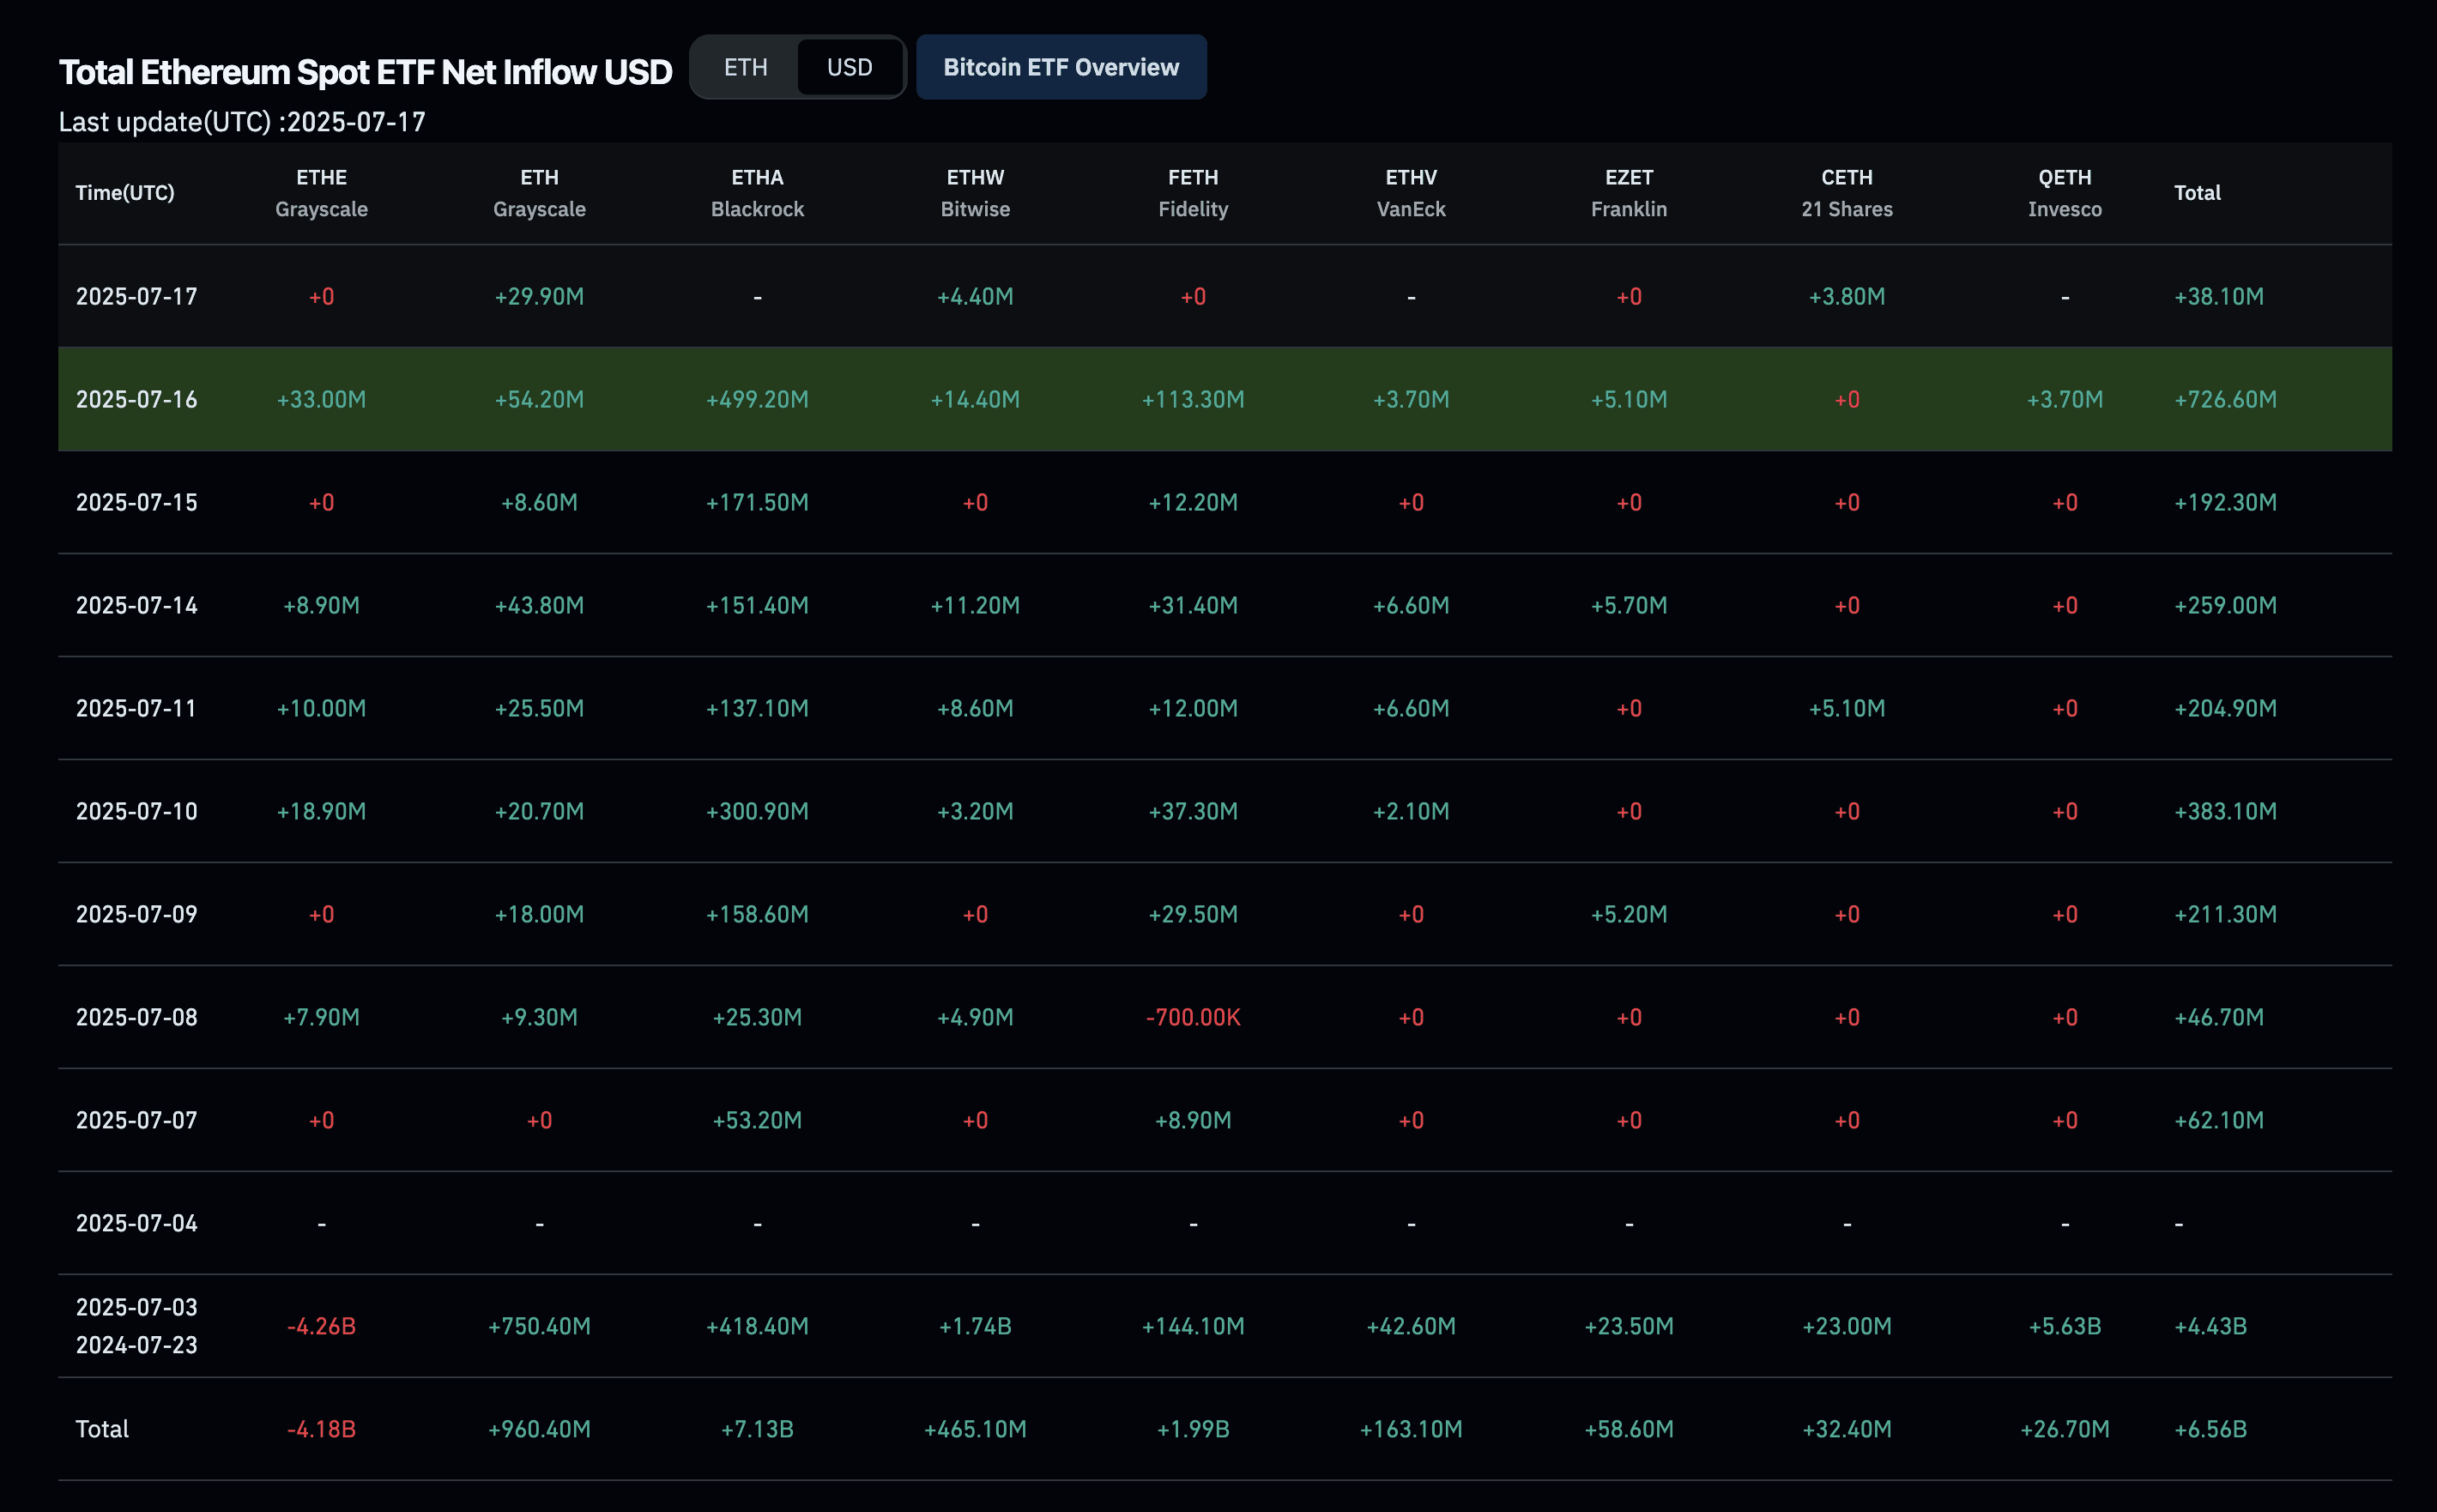Switch the inflow view to ETH

pyautogui.click(x=745, y=67)
